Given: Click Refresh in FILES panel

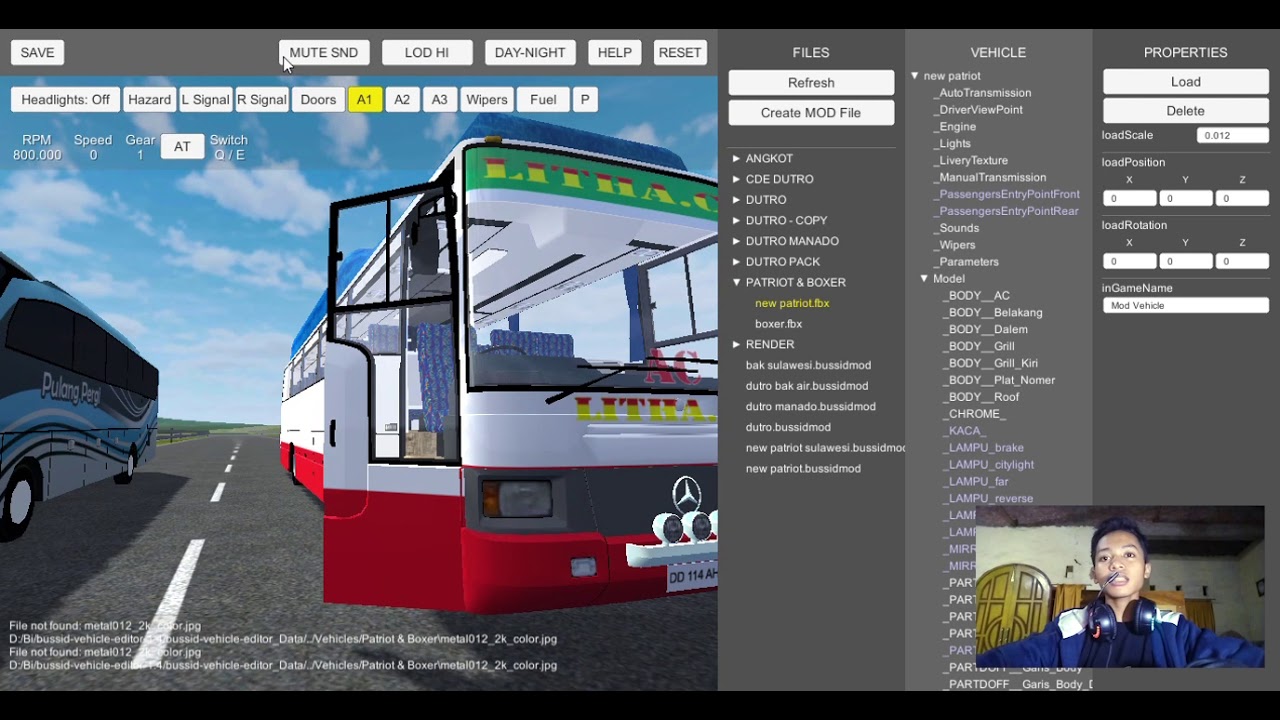Looking at the screenshot, I should pyautogui.click(x=811, y=83).
